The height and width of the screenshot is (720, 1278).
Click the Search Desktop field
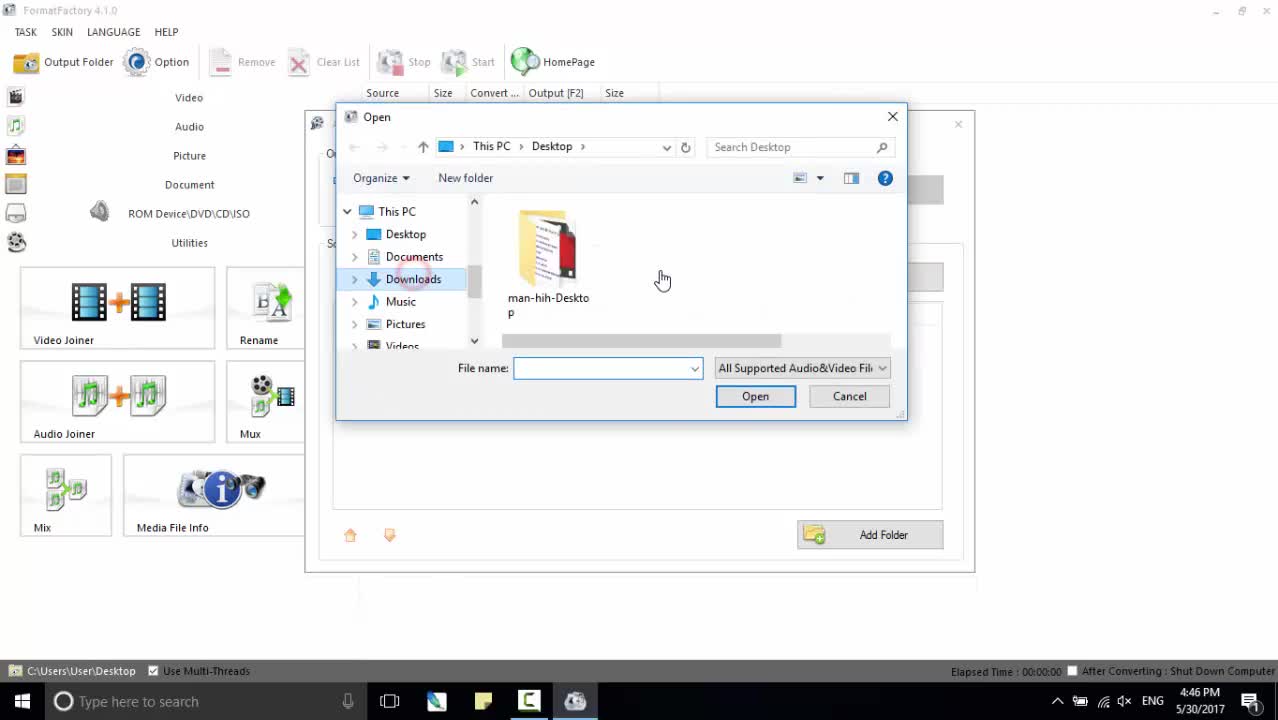coord(799,147)
